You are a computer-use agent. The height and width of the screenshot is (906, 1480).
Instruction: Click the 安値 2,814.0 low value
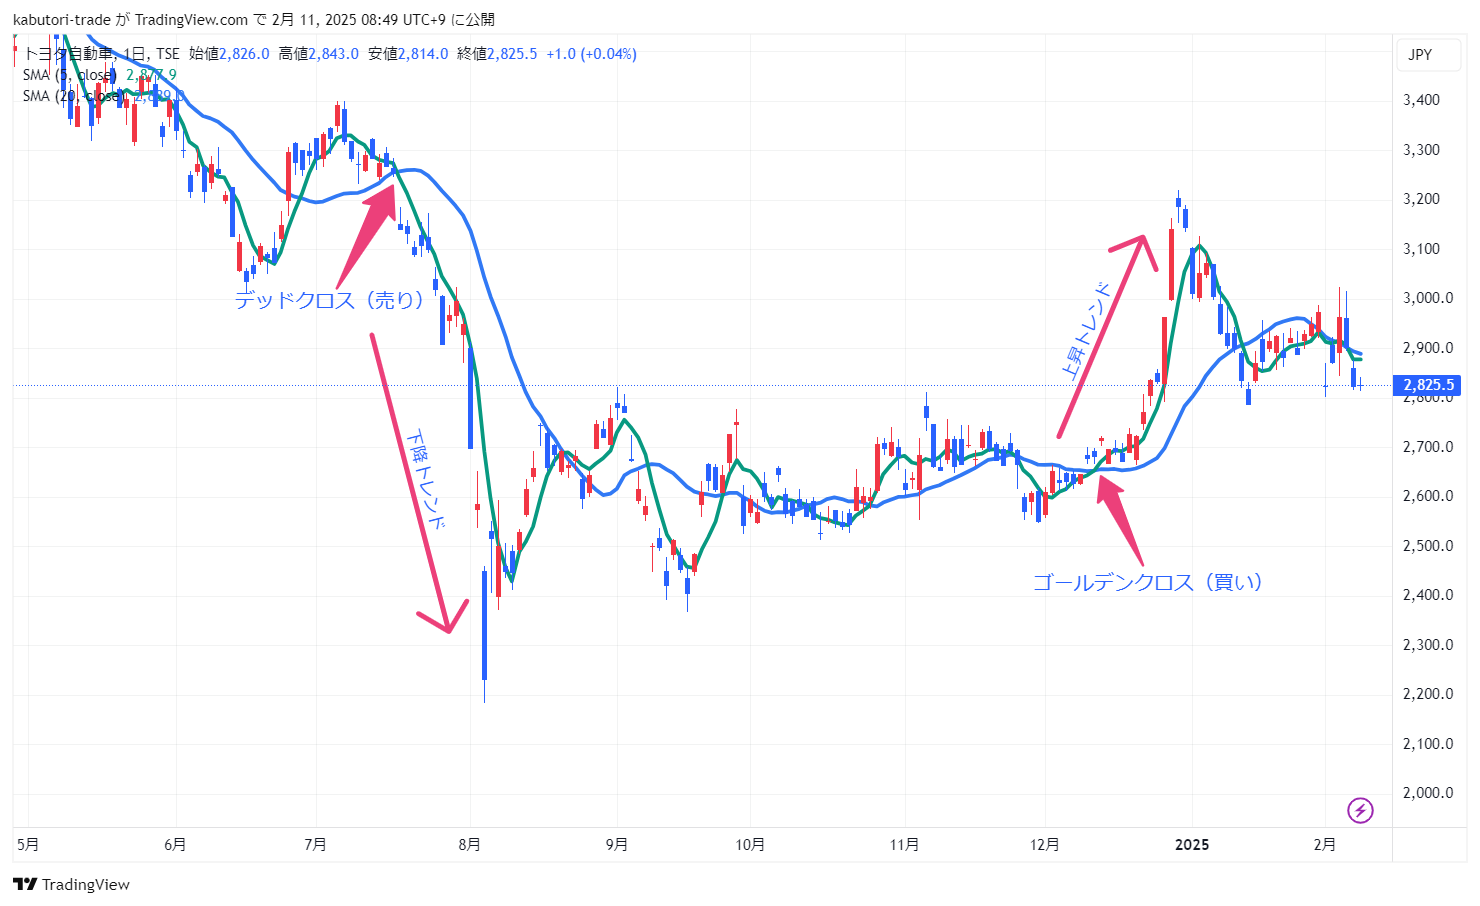[408, 54]
